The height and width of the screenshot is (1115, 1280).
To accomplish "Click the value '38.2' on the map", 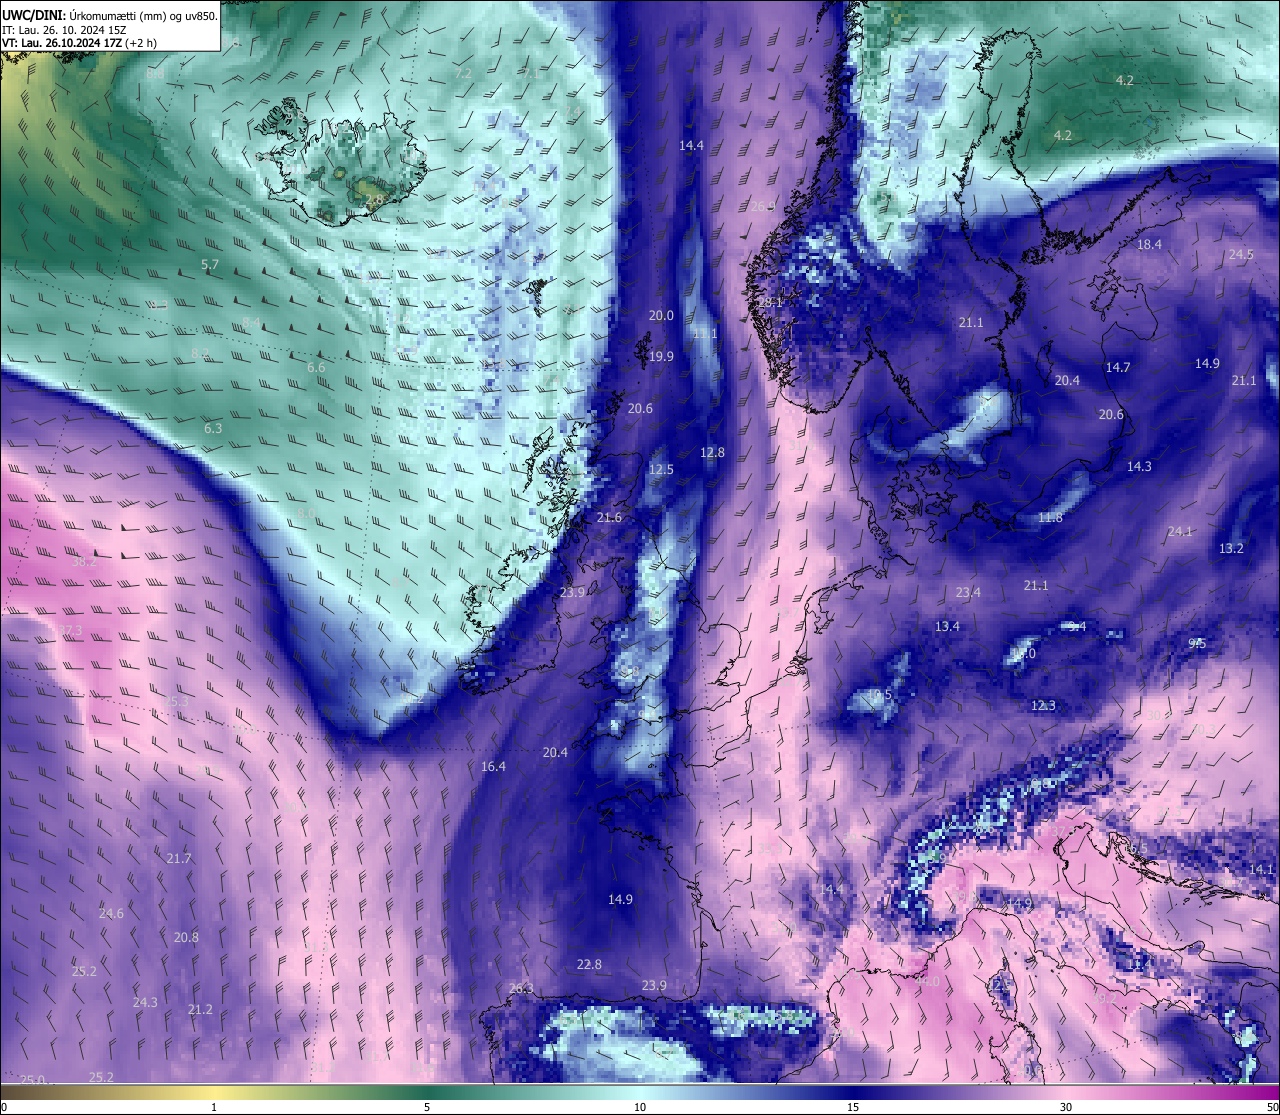I will point(84,563).
